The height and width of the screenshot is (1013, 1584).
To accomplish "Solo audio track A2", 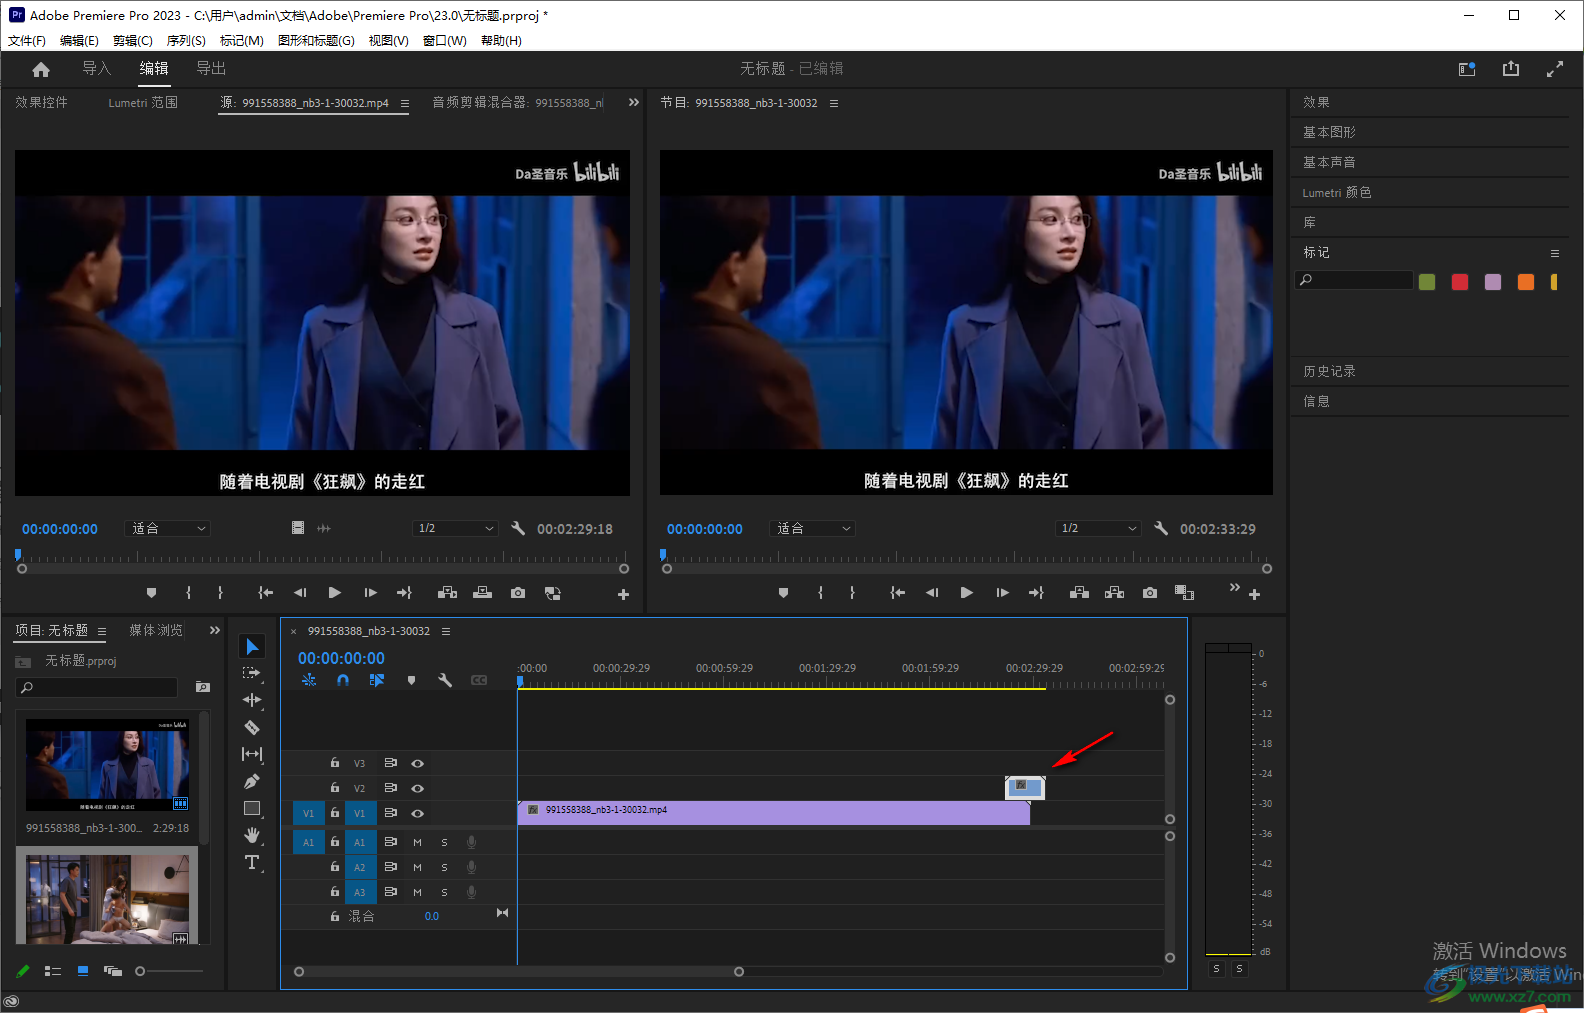I will pyautogui.click(x=444, y=867).
